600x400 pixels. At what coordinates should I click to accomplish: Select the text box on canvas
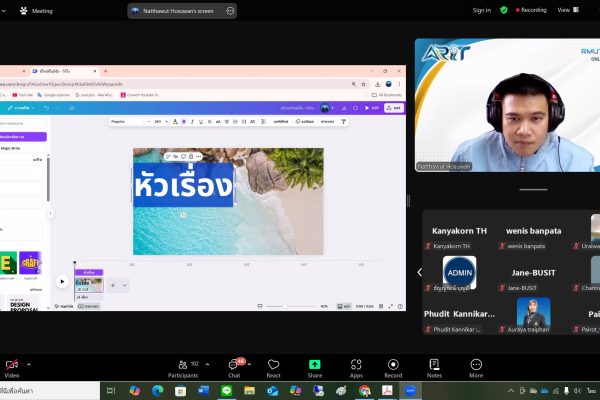tap(183, 185)
